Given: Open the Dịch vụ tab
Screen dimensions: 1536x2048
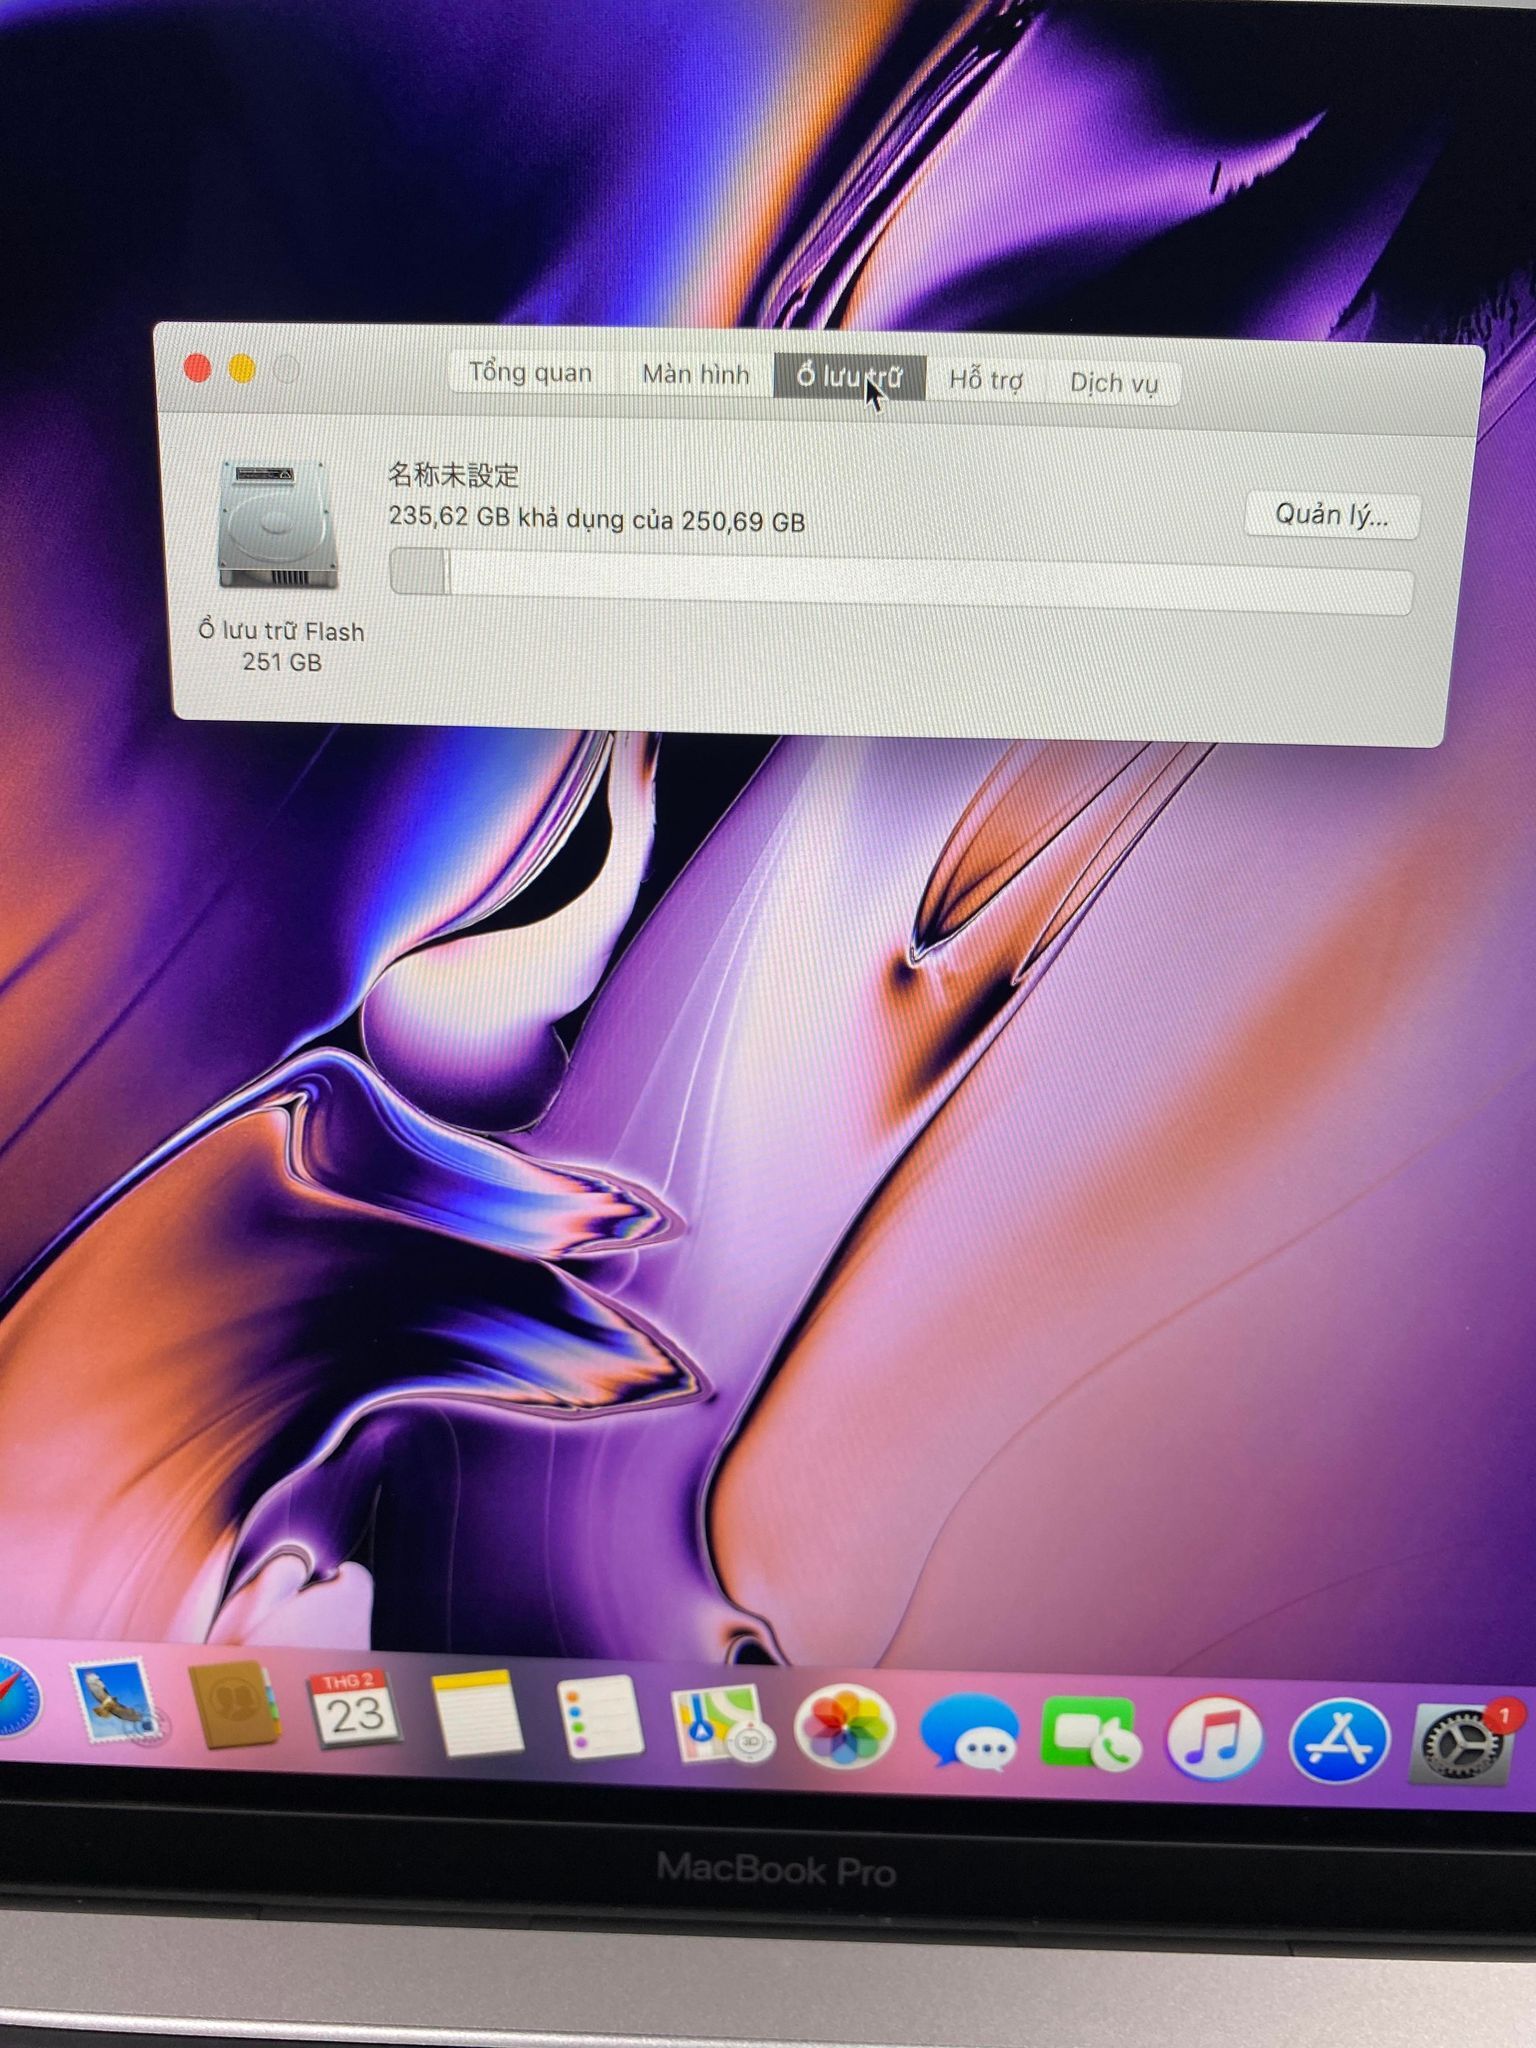Looking at the screenshot, I should [1113, 383].
